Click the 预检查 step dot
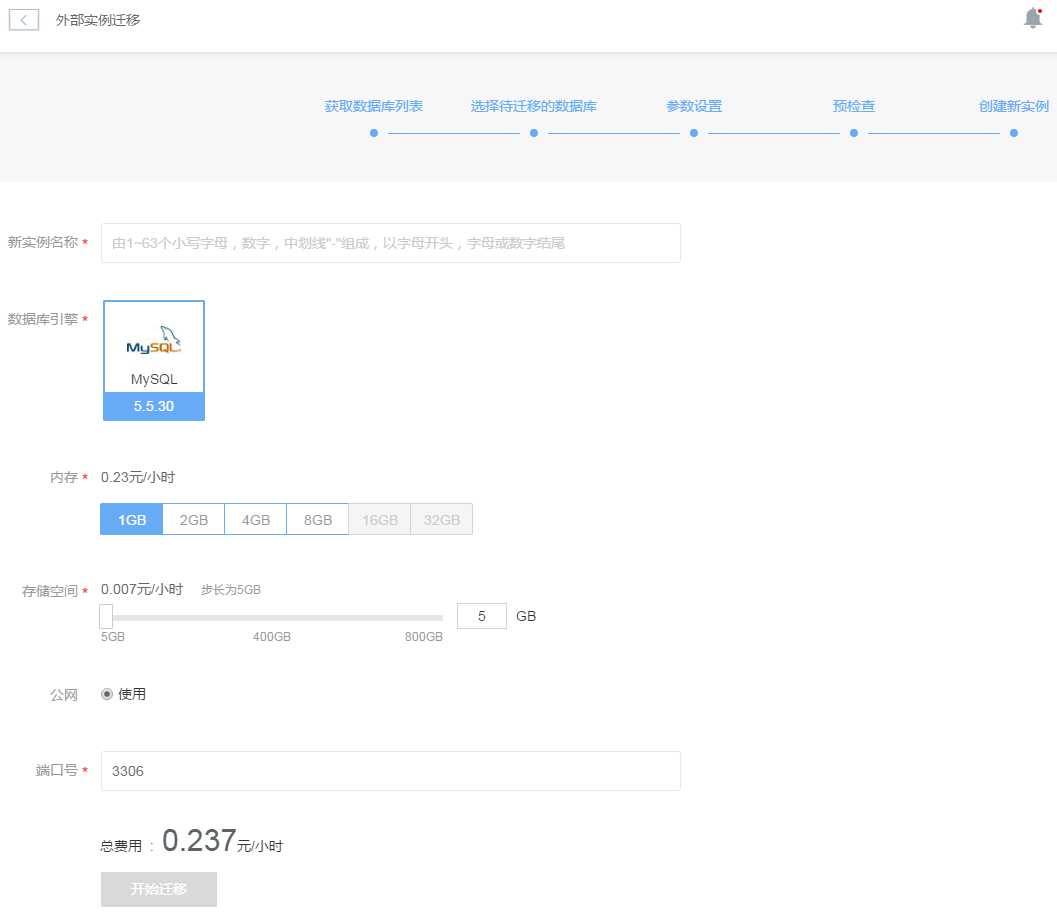Screen dimensions: 1057x914 (853, 132)
